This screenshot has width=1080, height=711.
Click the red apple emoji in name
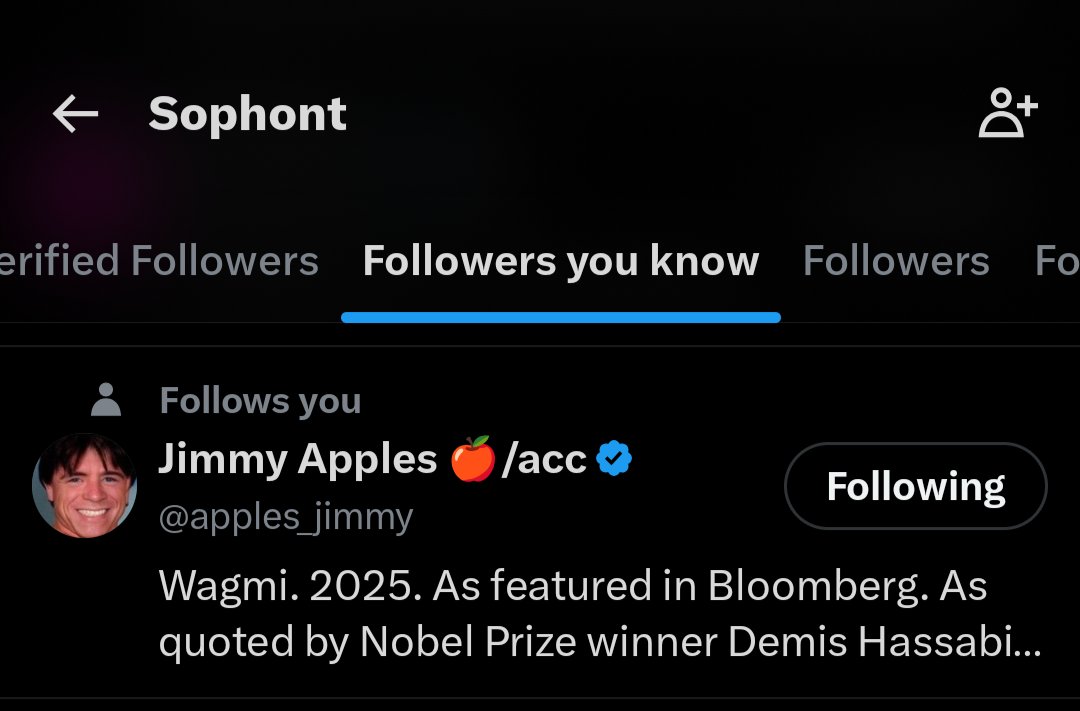point(472,458)
